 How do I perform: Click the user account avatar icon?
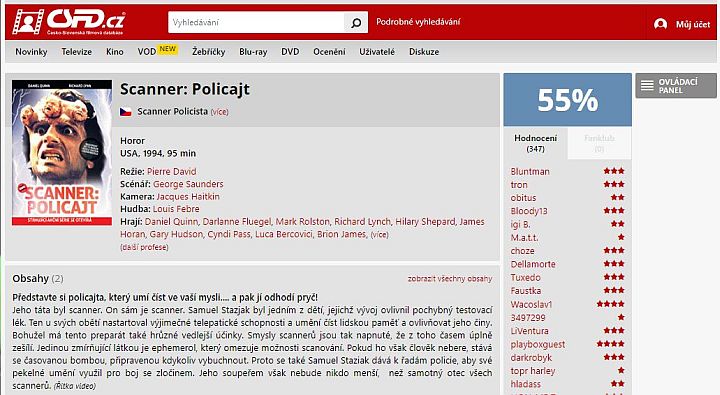(x=660, y=24)
